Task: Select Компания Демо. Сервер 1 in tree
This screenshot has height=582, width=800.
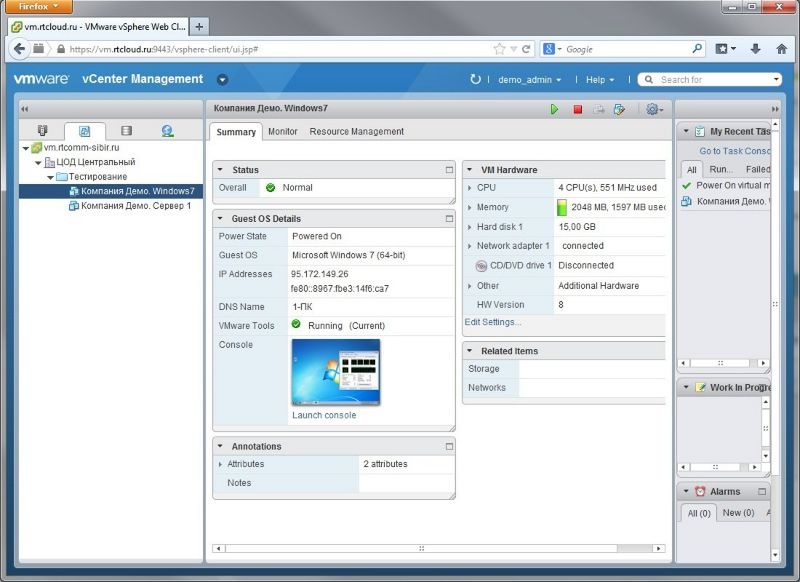Action: point(135,205)
